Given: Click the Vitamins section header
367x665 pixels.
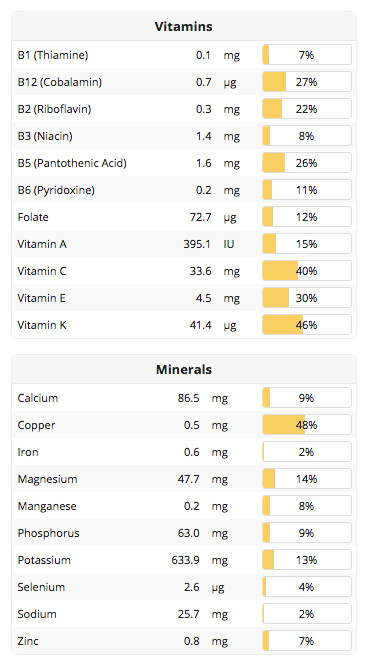Looking at the screenshot, I should [x=183, y=26].
